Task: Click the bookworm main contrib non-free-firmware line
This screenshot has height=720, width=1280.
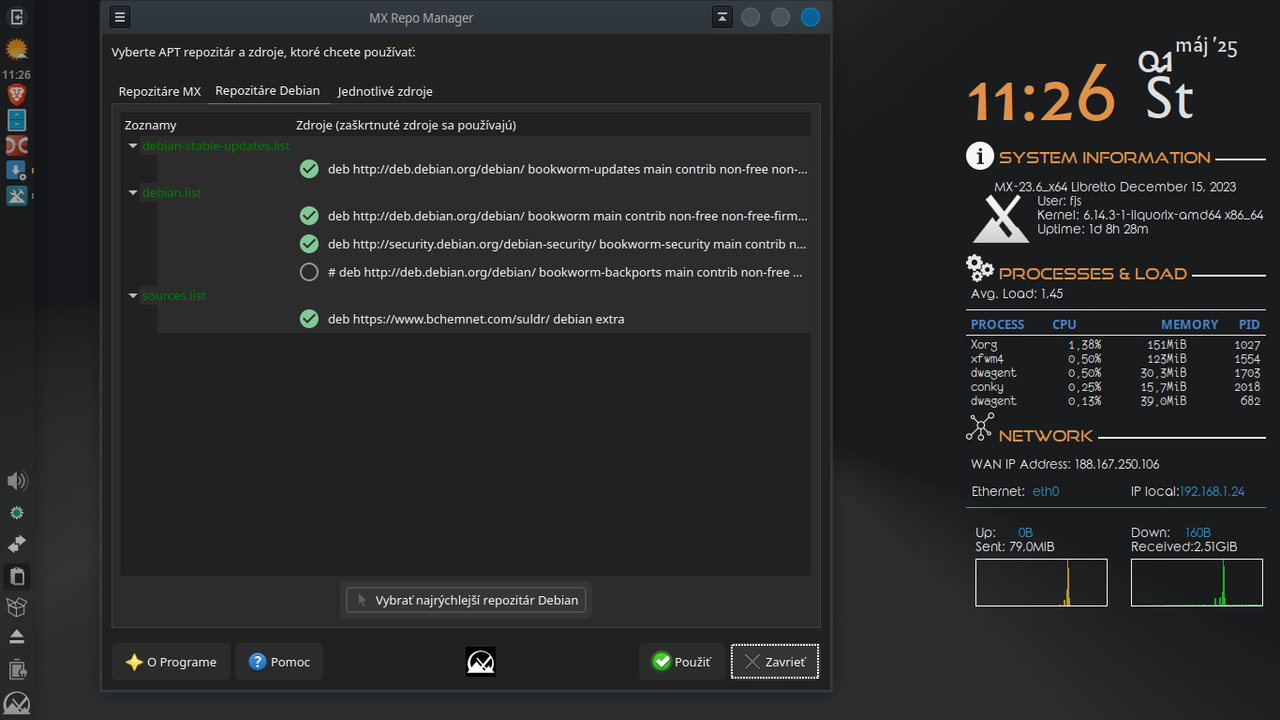Action: coord(567,216)
